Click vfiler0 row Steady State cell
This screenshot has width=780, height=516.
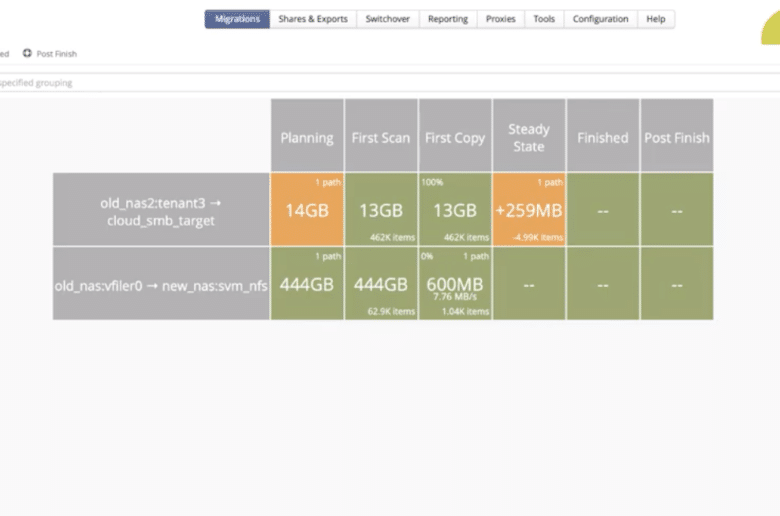(x=529, y=284)
